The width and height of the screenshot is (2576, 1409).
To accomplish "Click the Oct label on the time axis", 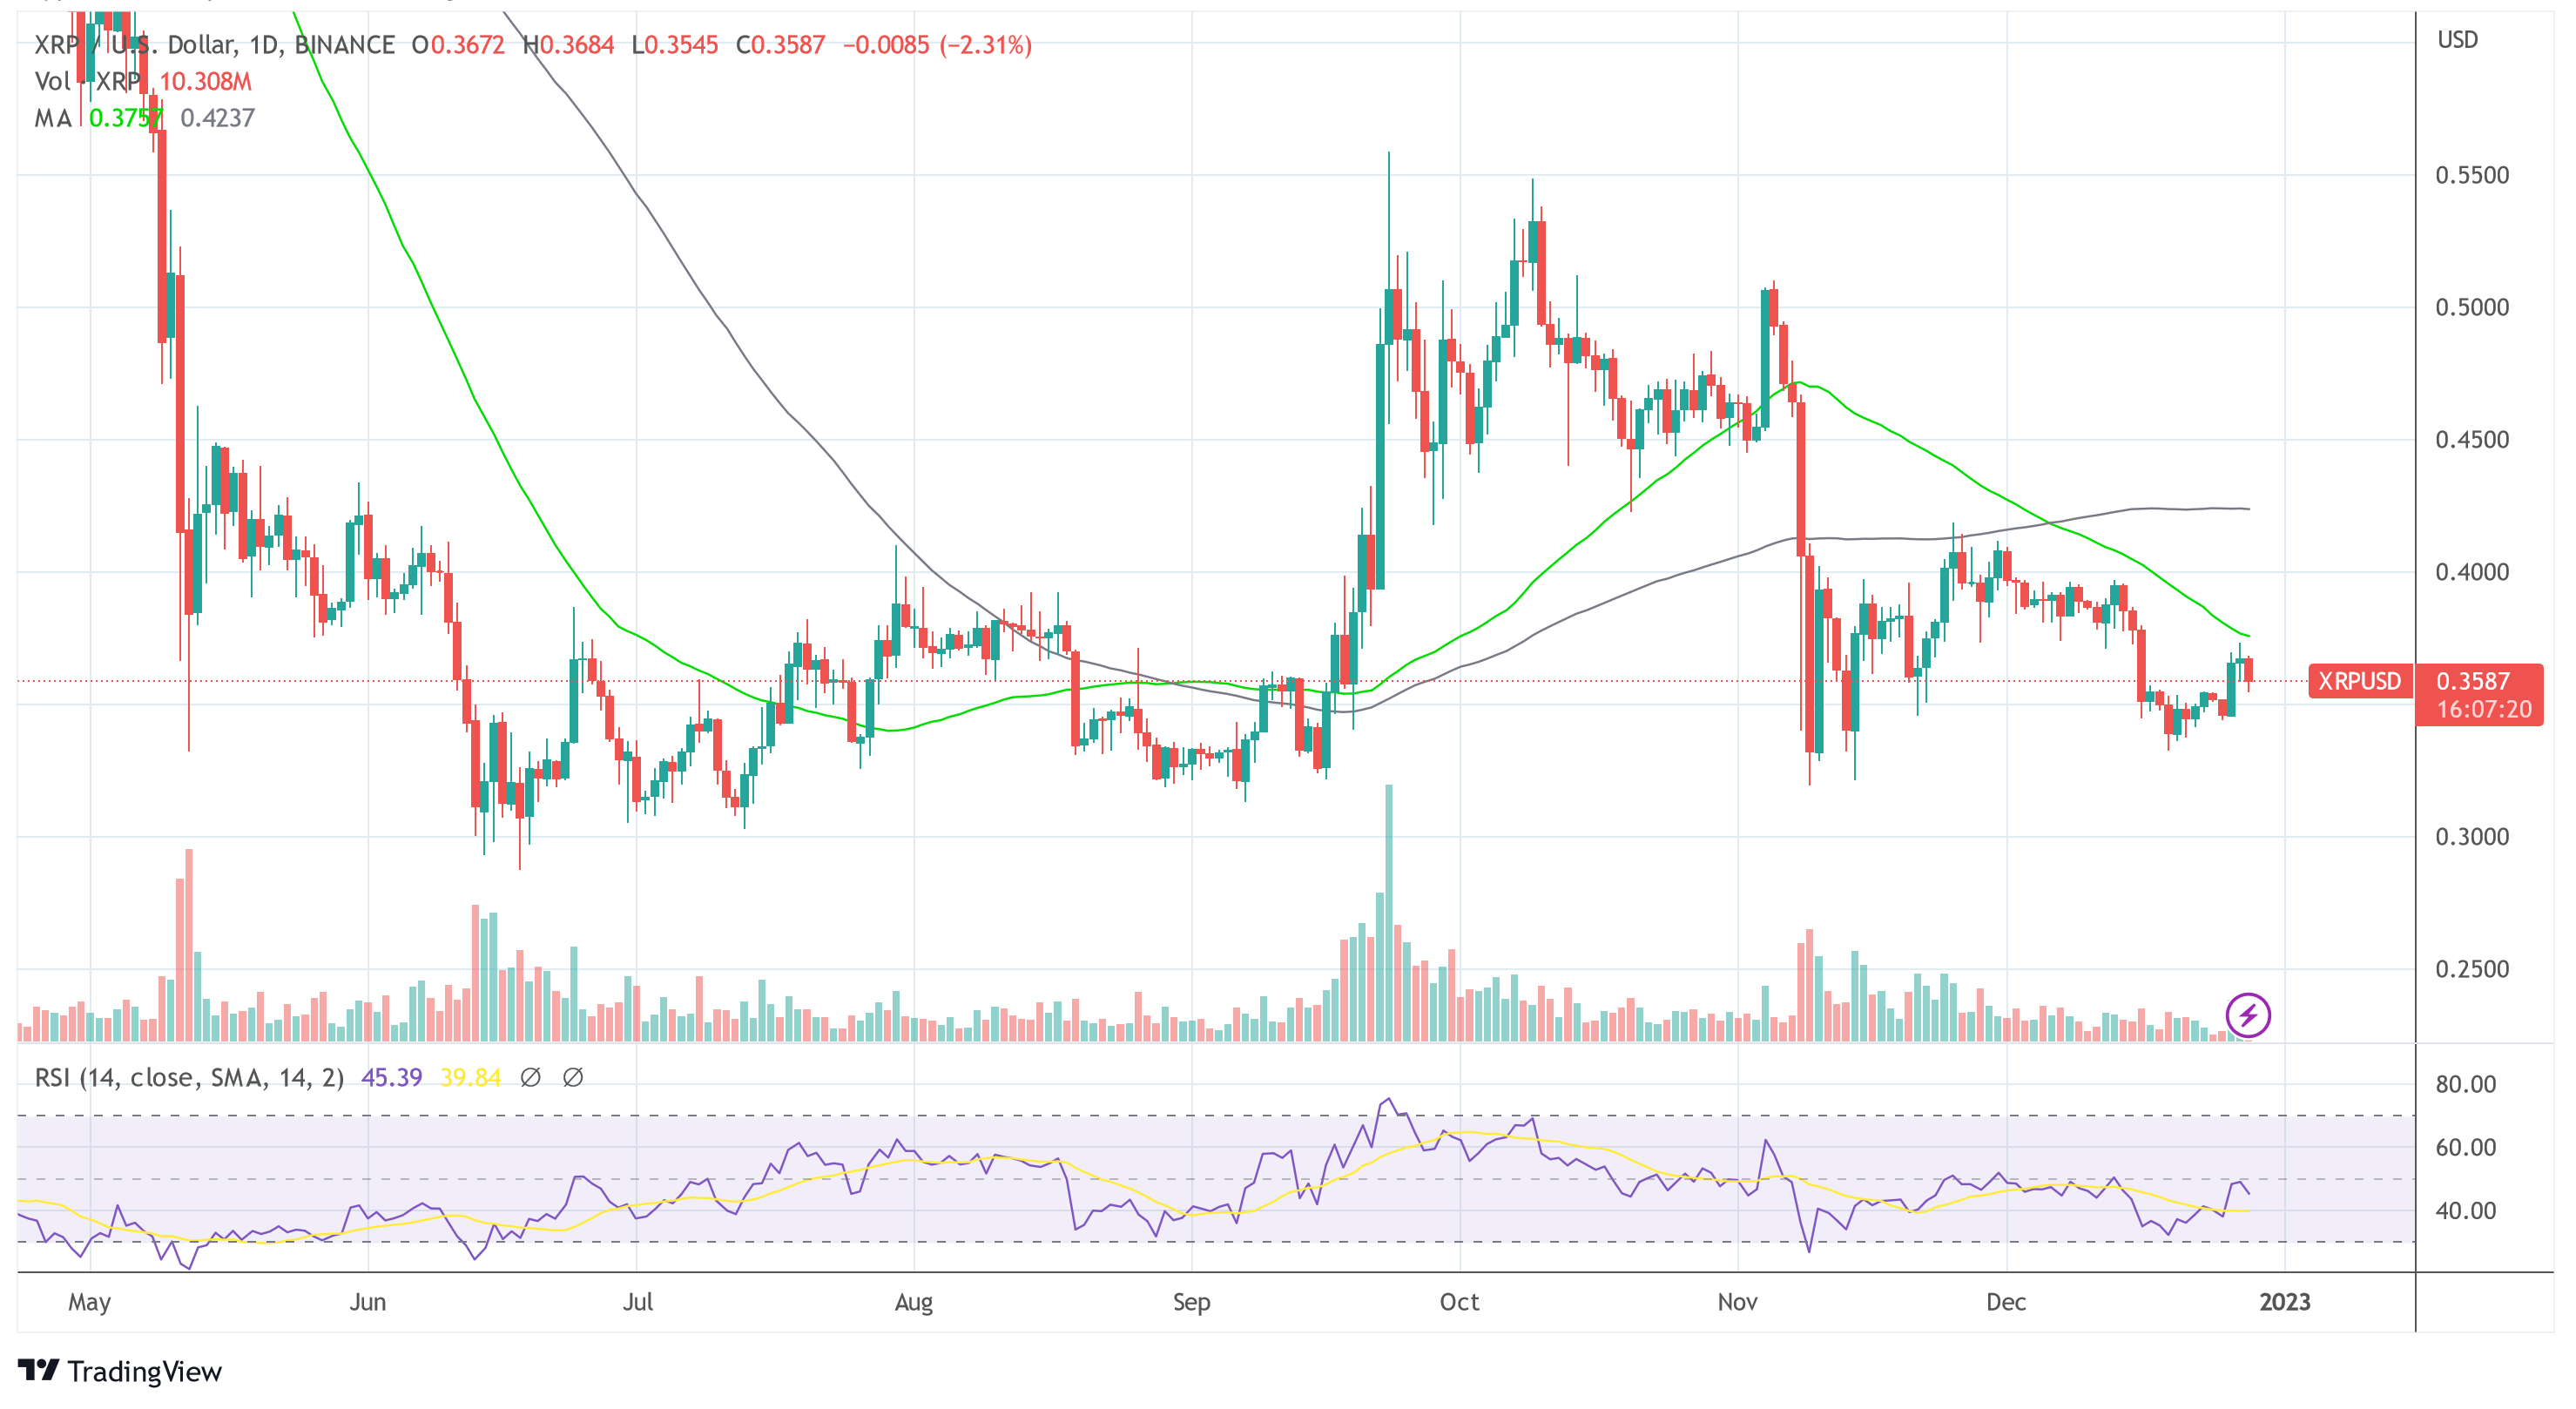I will (x=1459, y=1303).
